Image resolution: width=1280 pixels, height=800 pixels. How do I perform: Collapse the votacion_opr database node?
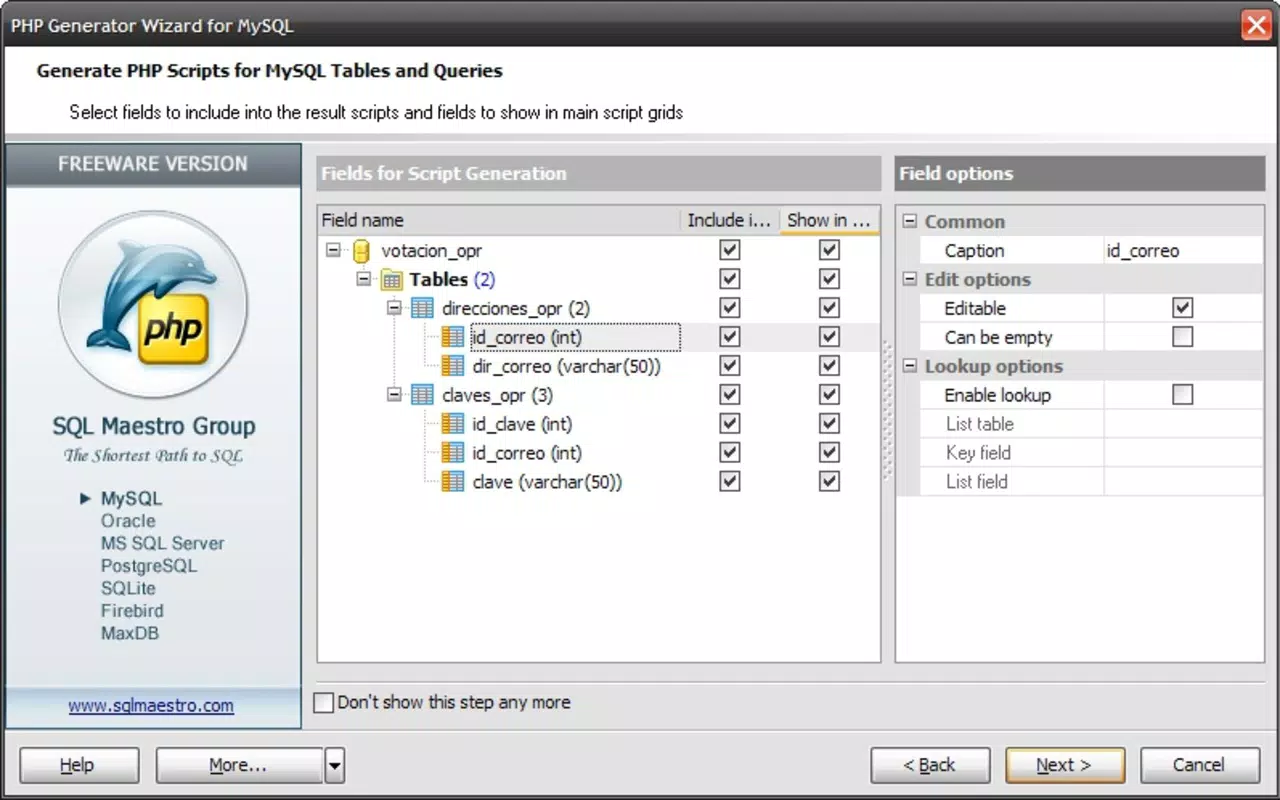tap(333, 251)
